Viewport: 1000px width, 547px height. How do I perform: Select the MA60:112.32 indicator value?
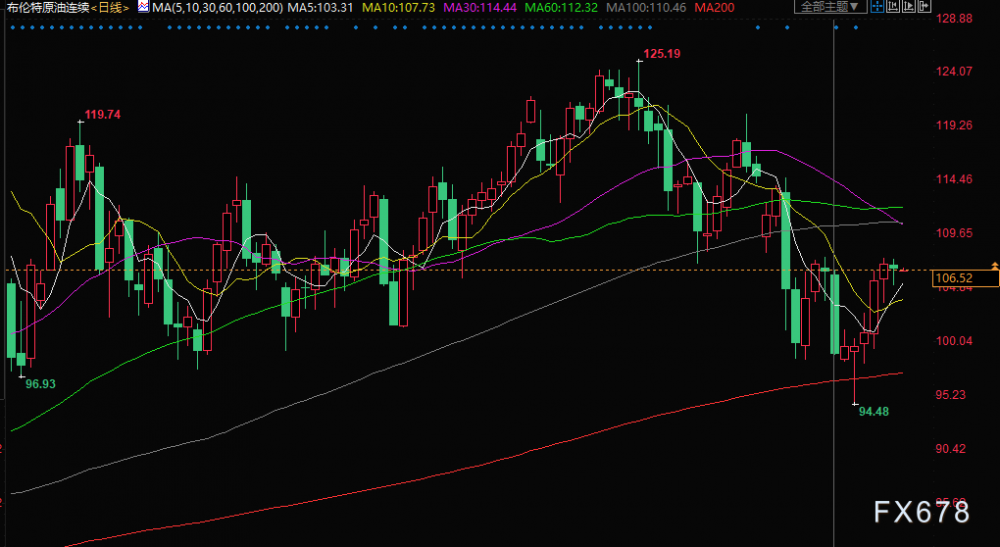[561, 8]
